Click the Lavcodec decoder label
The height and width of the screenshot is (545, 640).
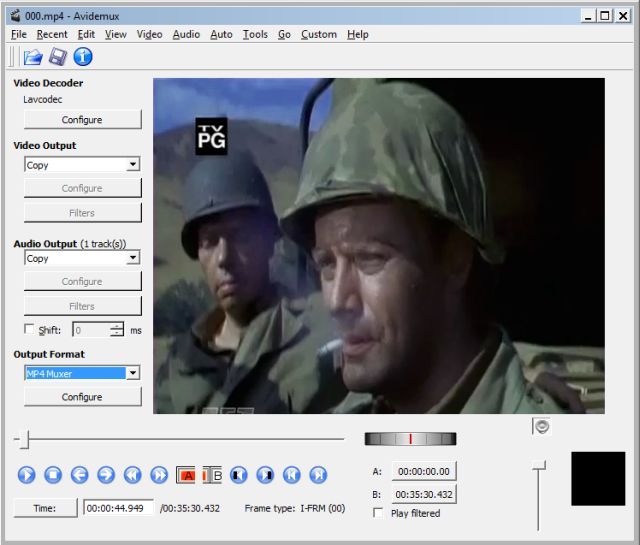coord(42,99)
